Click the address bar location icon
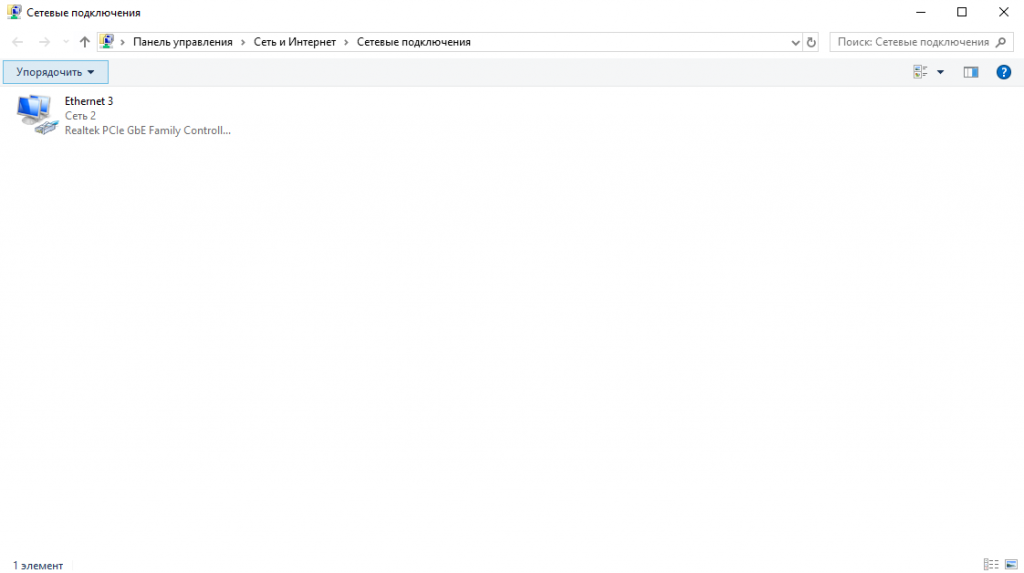 pos(107,42)
